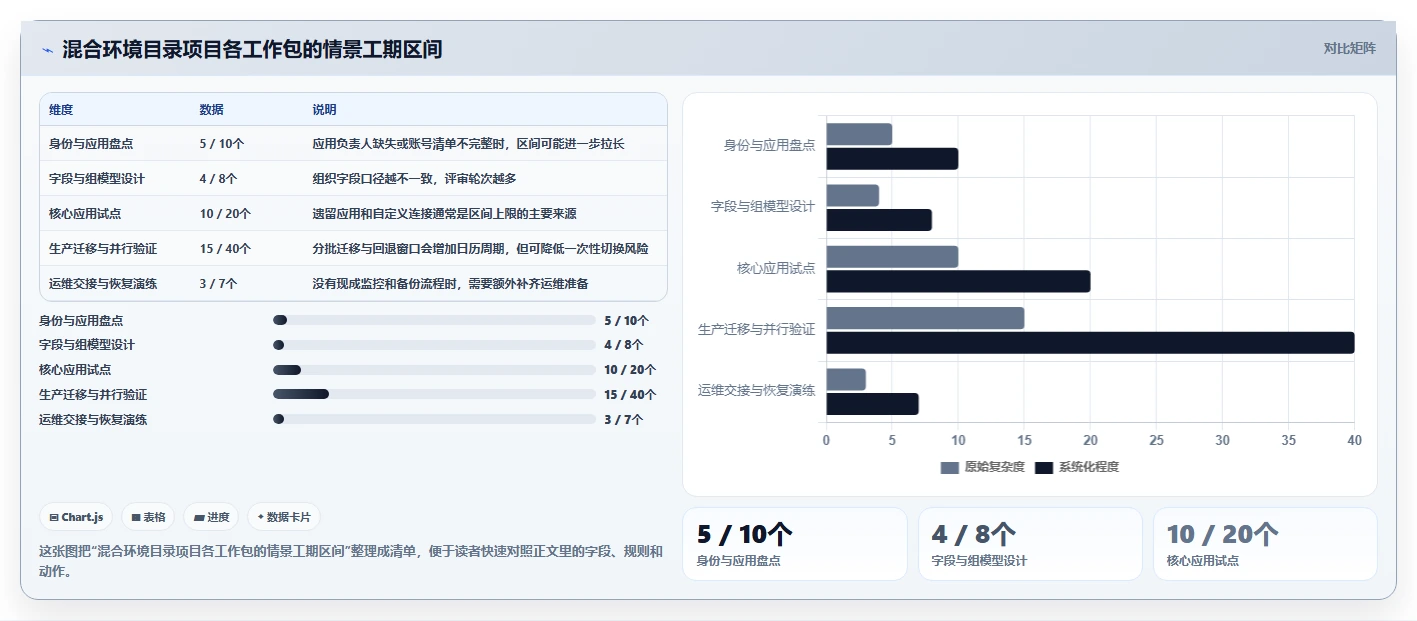Click the note 组织字段口径越不一致，评审轮次越多

[414, 179]
